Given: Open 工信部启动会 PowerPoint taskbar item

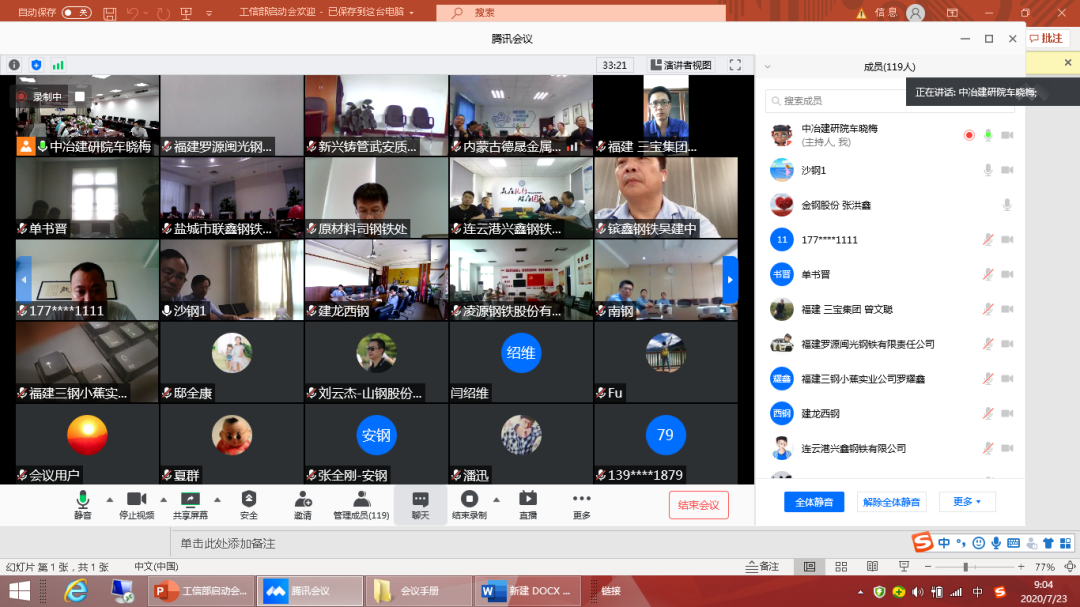Looking at the screenshot, I should coord(201,591).
